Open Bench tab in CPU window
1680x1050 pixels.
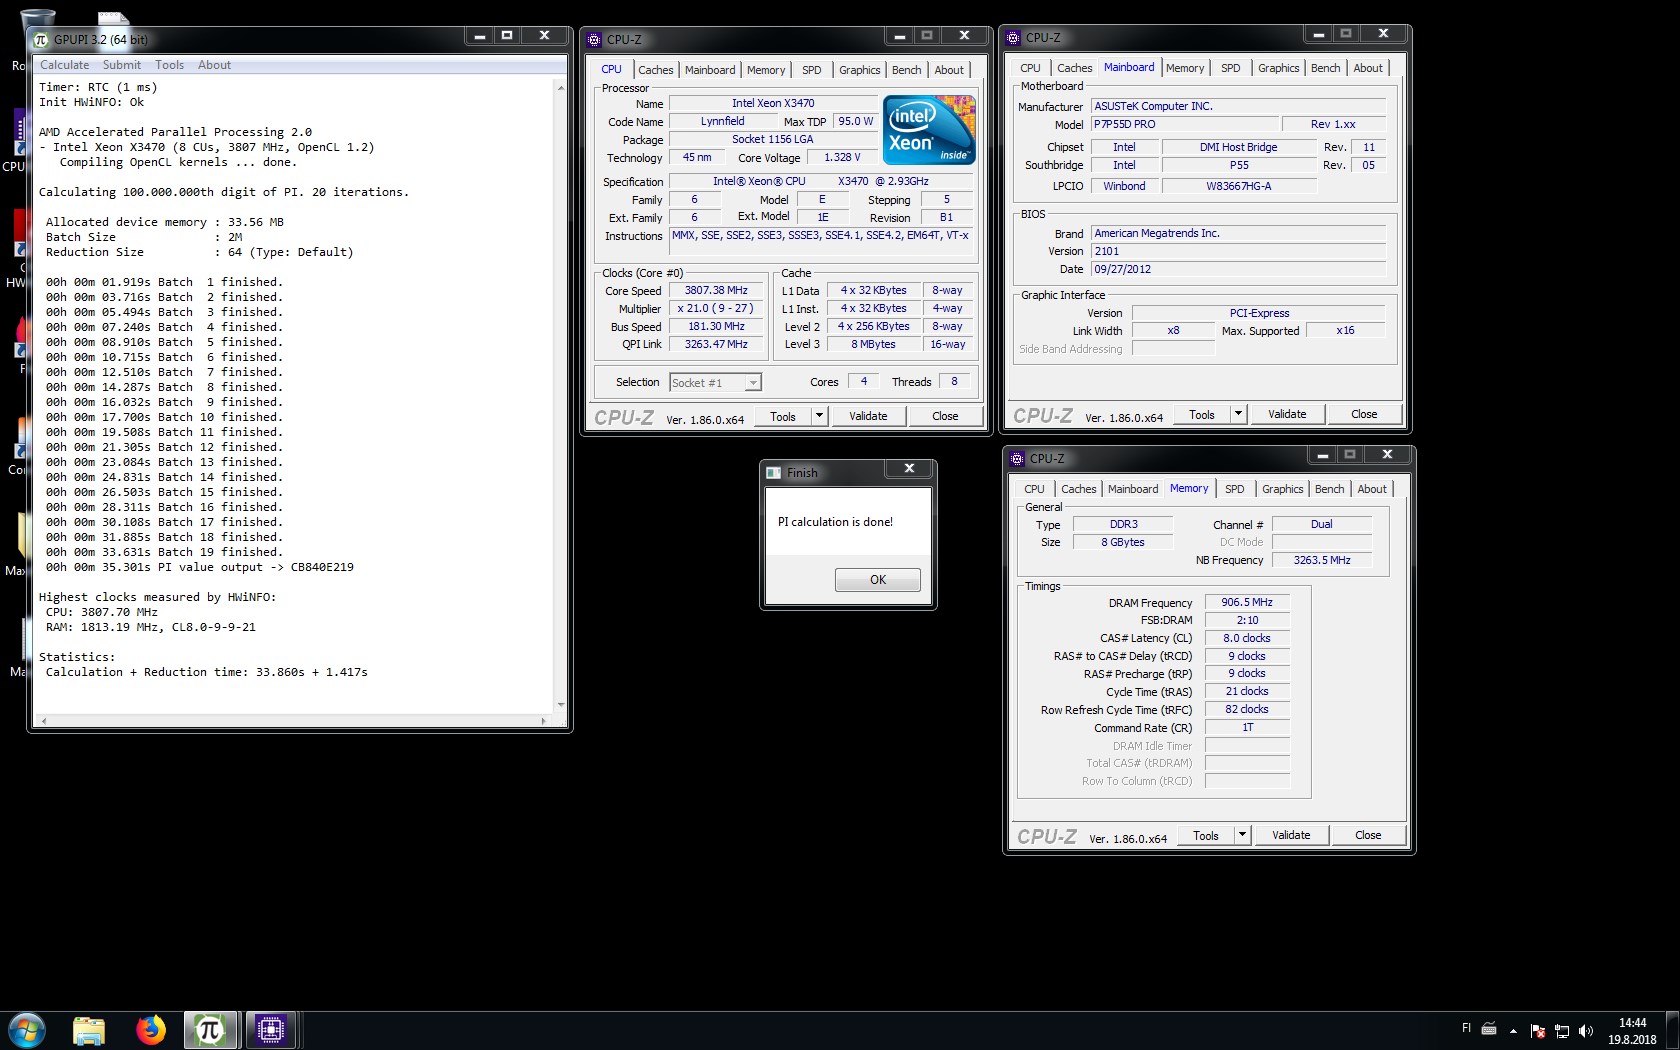tap(907, 70)
